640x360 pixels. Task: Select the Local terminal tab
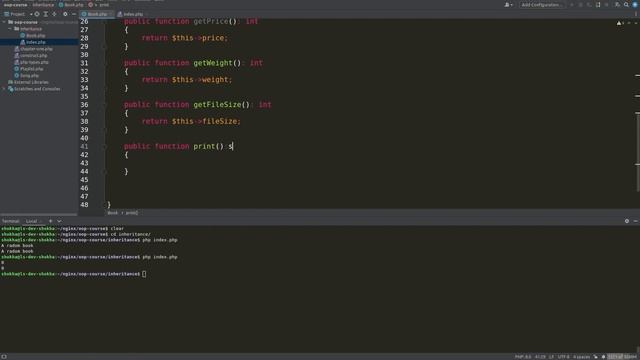pos(32,221)
